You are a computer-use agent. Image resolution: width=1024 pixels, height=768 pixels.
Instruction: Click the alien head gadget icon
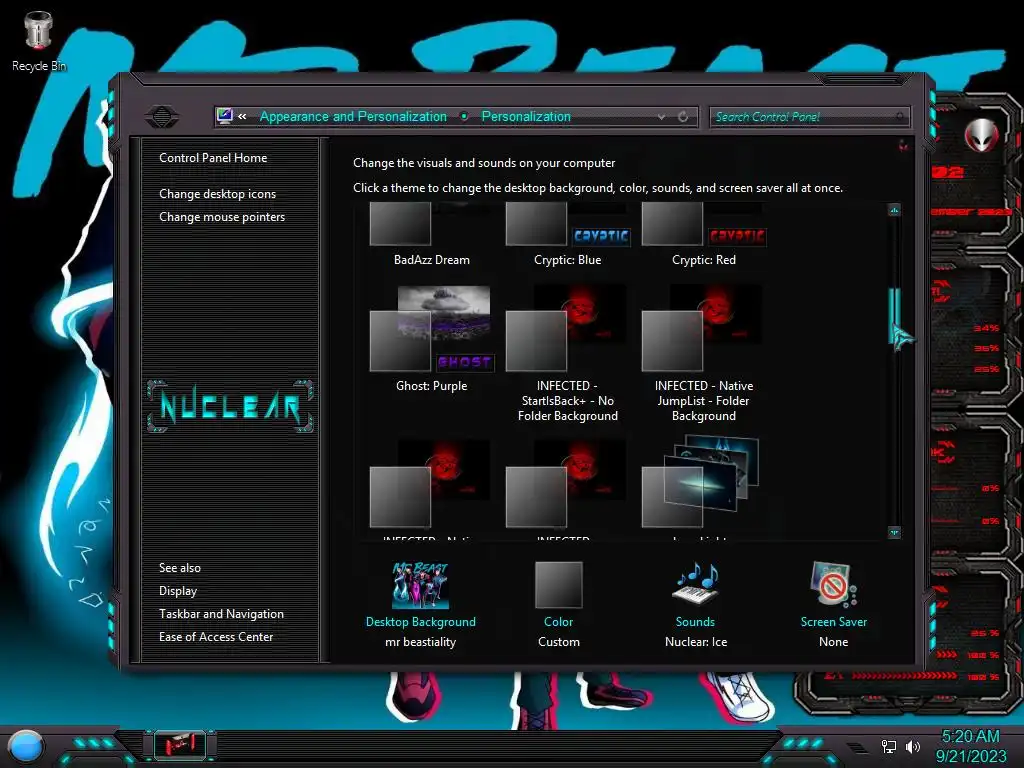point(981,135)
